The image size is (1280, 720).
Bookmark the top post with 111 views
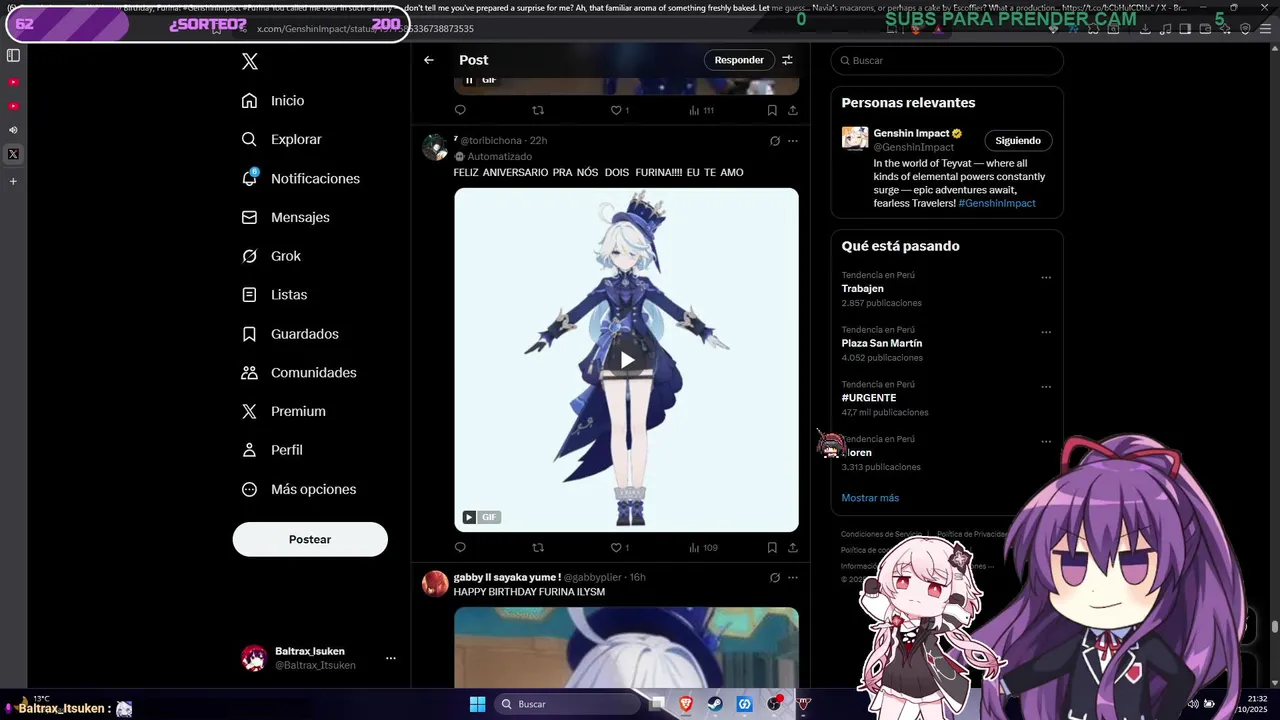(x=772, y=110)
